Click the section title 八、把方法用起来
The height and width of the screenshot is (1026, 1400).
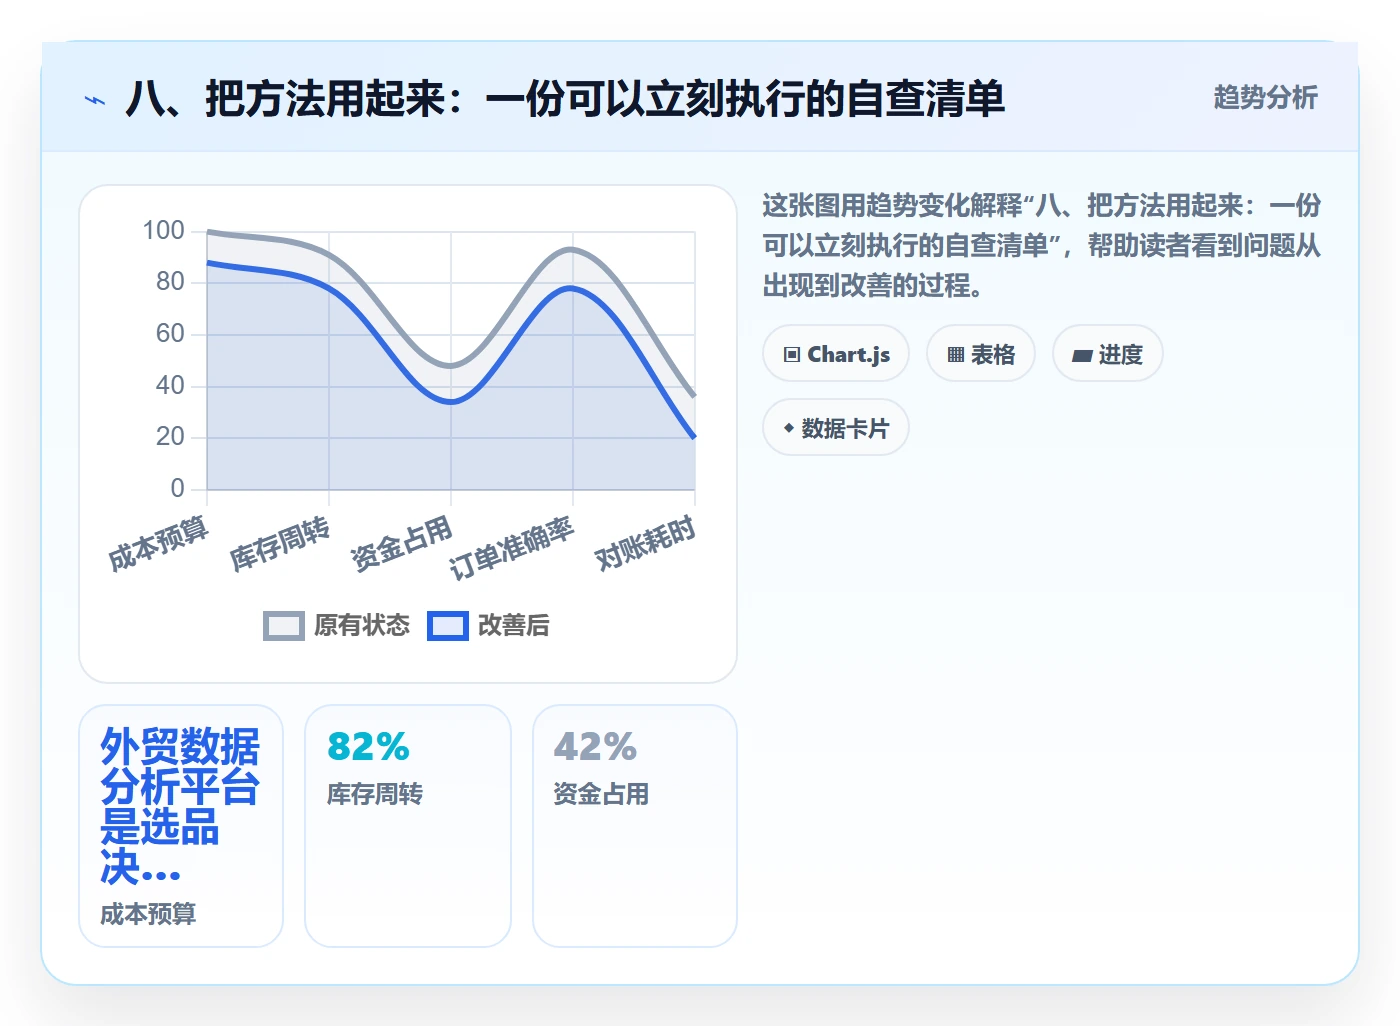click(565, 99)
